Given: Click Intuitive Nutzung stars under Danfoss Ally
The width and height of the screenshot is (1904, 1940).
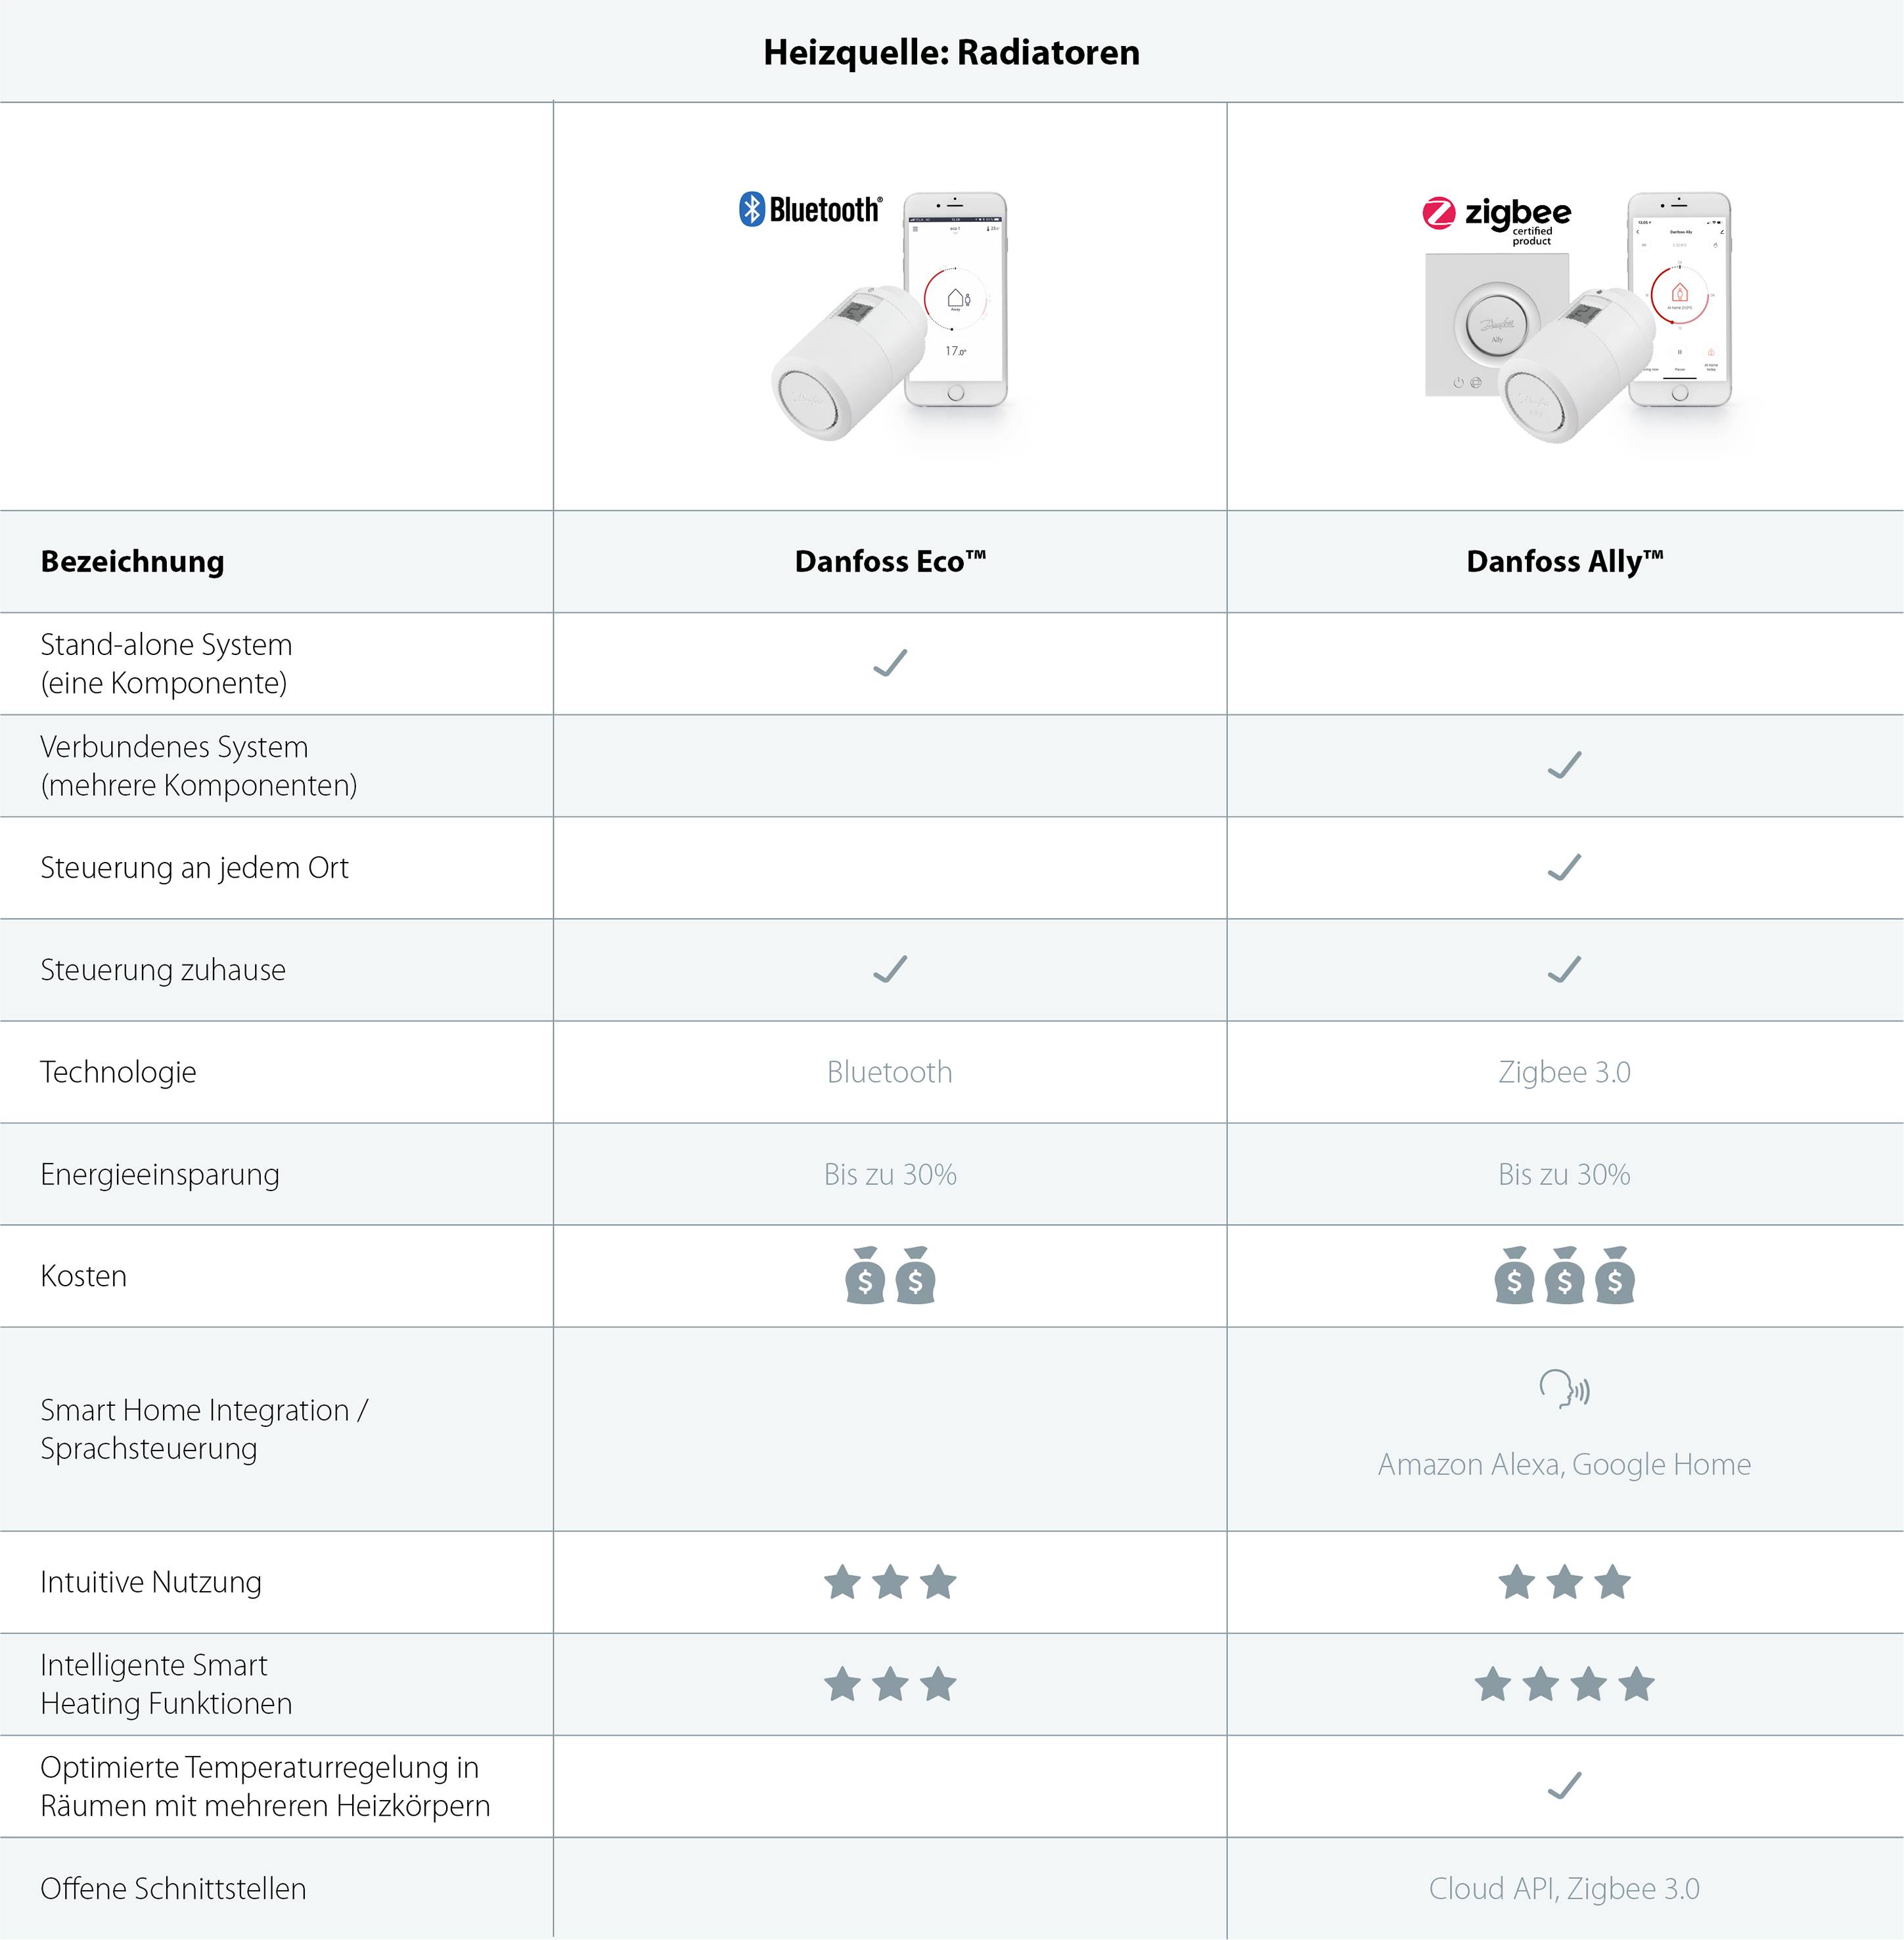Looking at the screenshot, I should tap(1564, 1583).
